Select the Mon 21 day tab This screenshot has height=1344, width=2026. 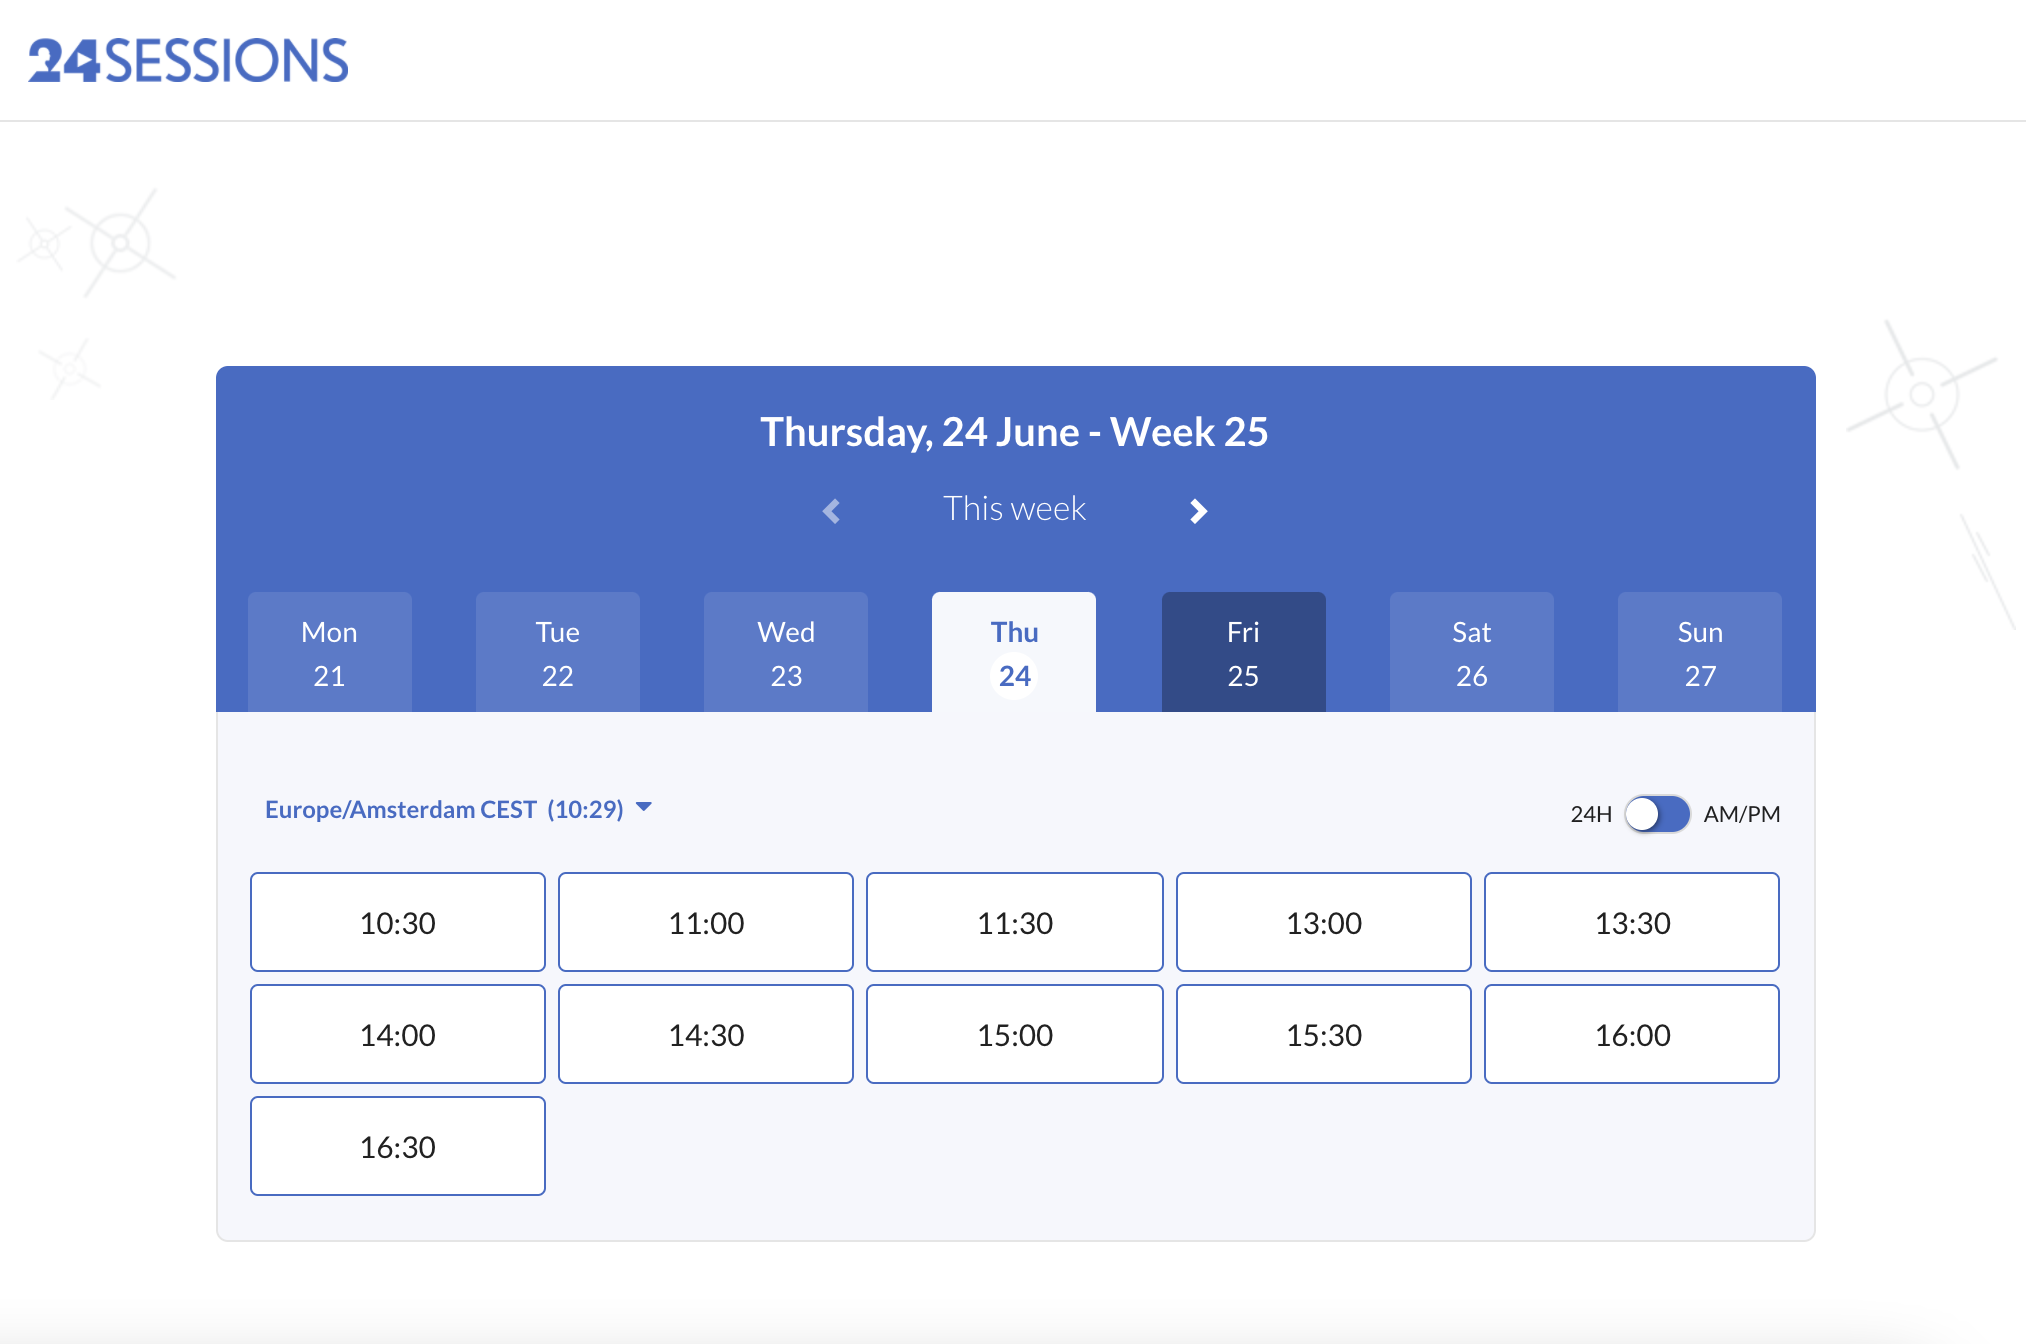329,653
